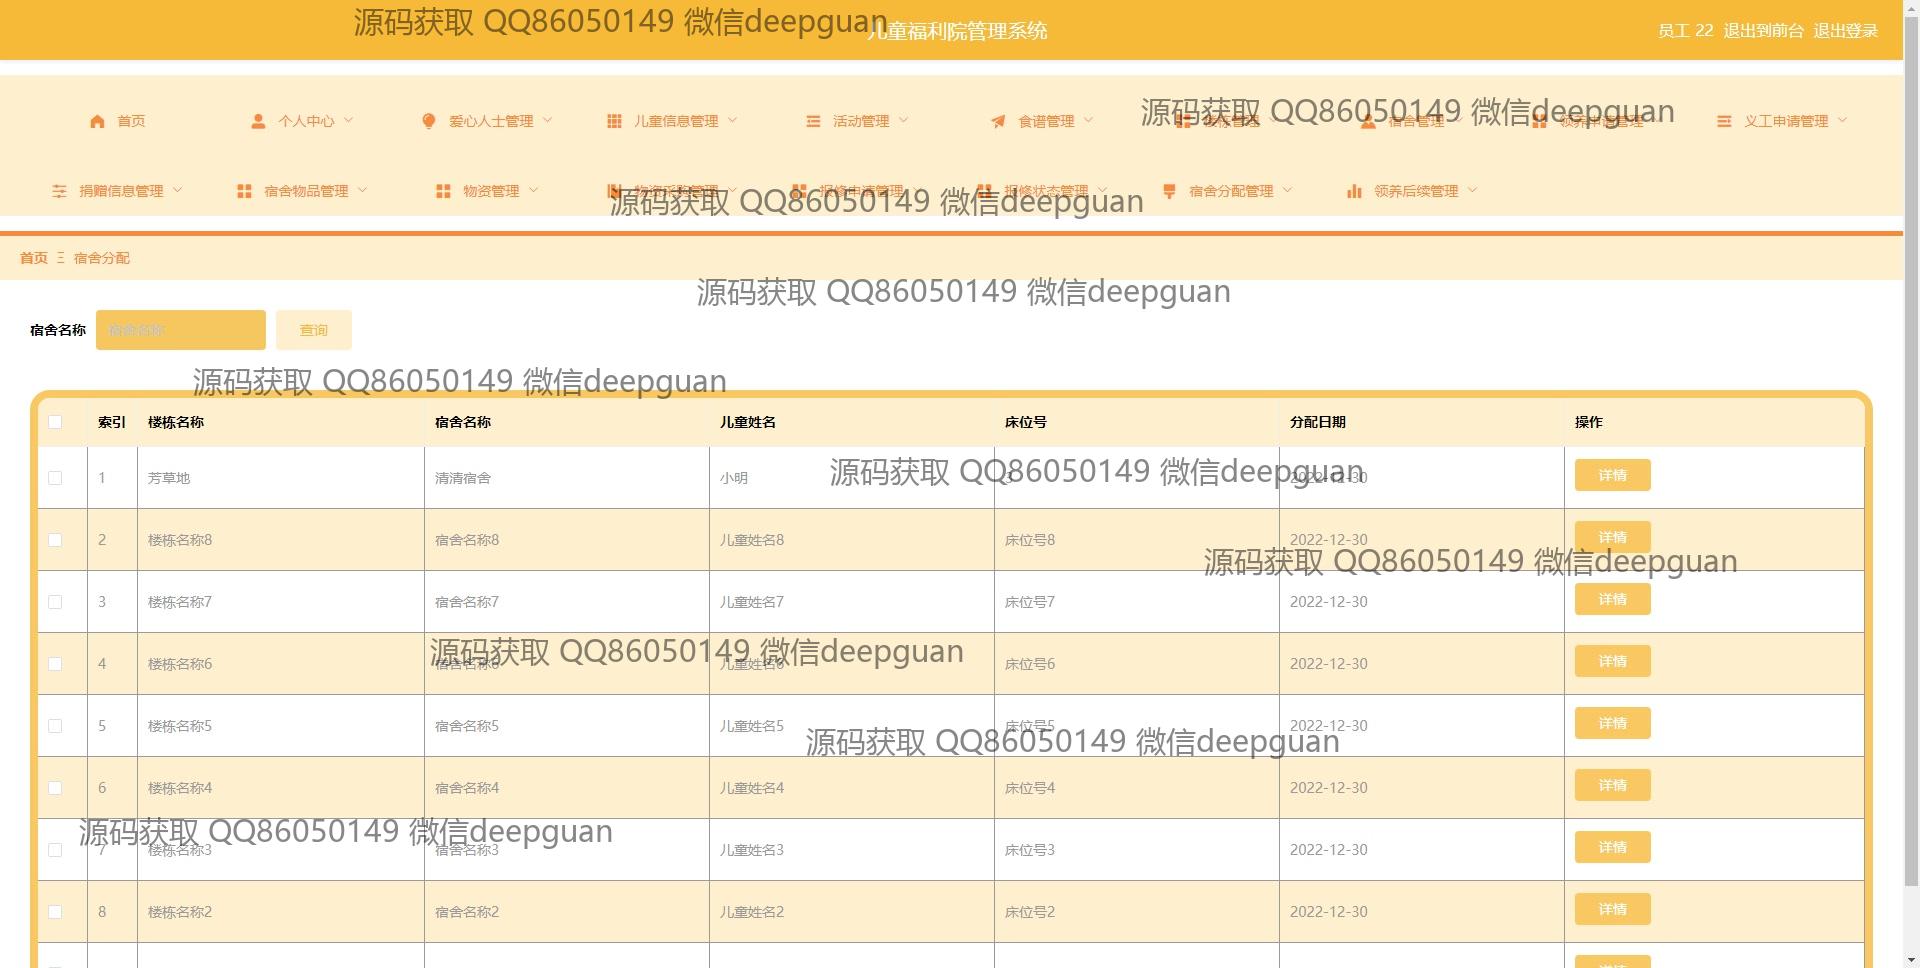Image resolution: width=1920 pixels, height=968 pixels.
Task: Click the 员工 22 user label
Action: (x=1686, y=31)
